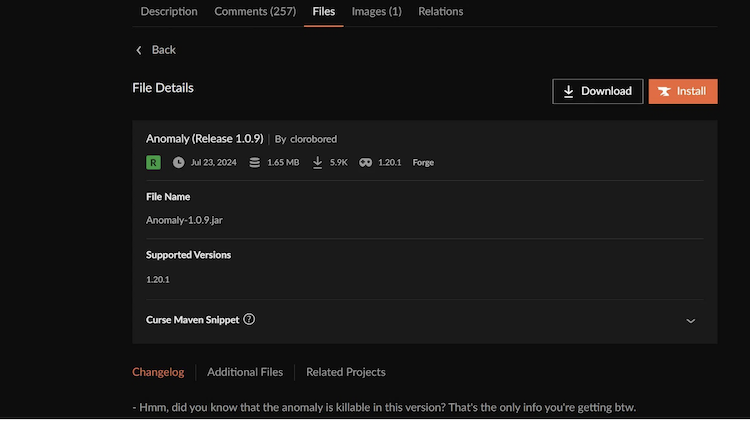Expand the Curse Maven Snippet section chevron

(690, 321)
